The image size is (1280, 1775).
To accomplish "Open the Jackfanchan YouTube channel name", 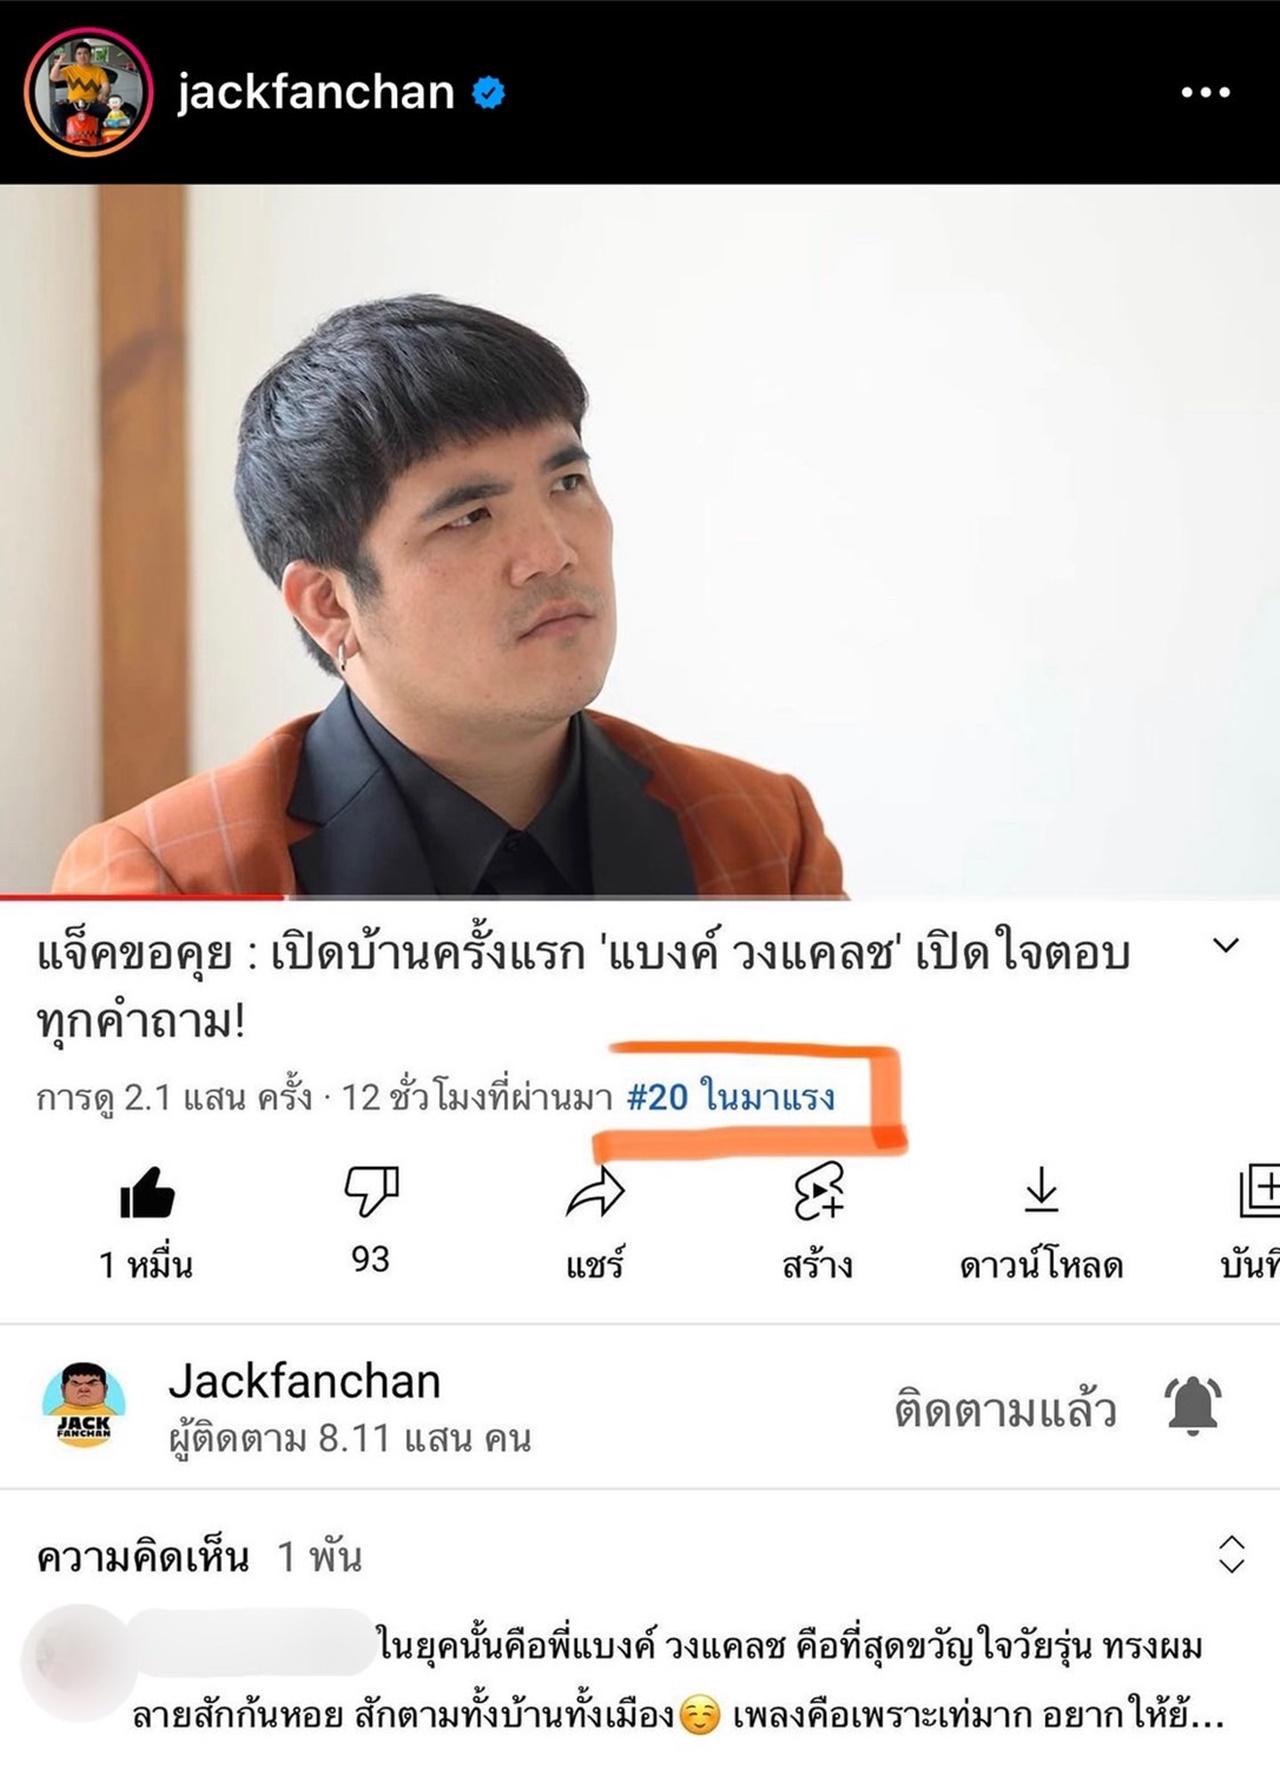I will 304,1381.
